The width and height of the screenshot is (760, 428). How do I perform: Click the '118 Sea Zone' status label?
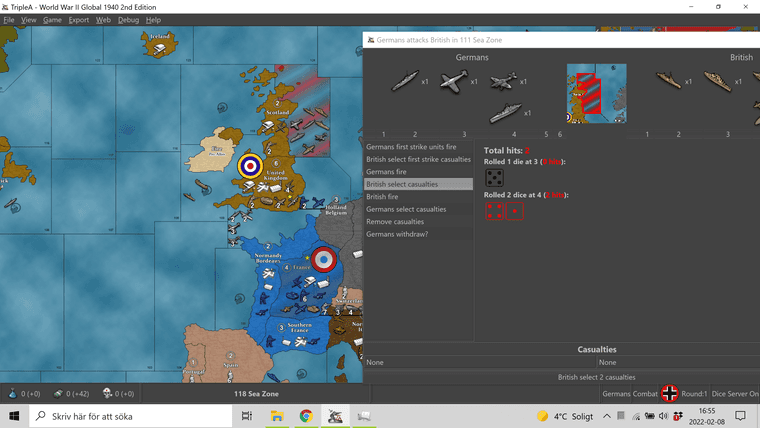256,394
